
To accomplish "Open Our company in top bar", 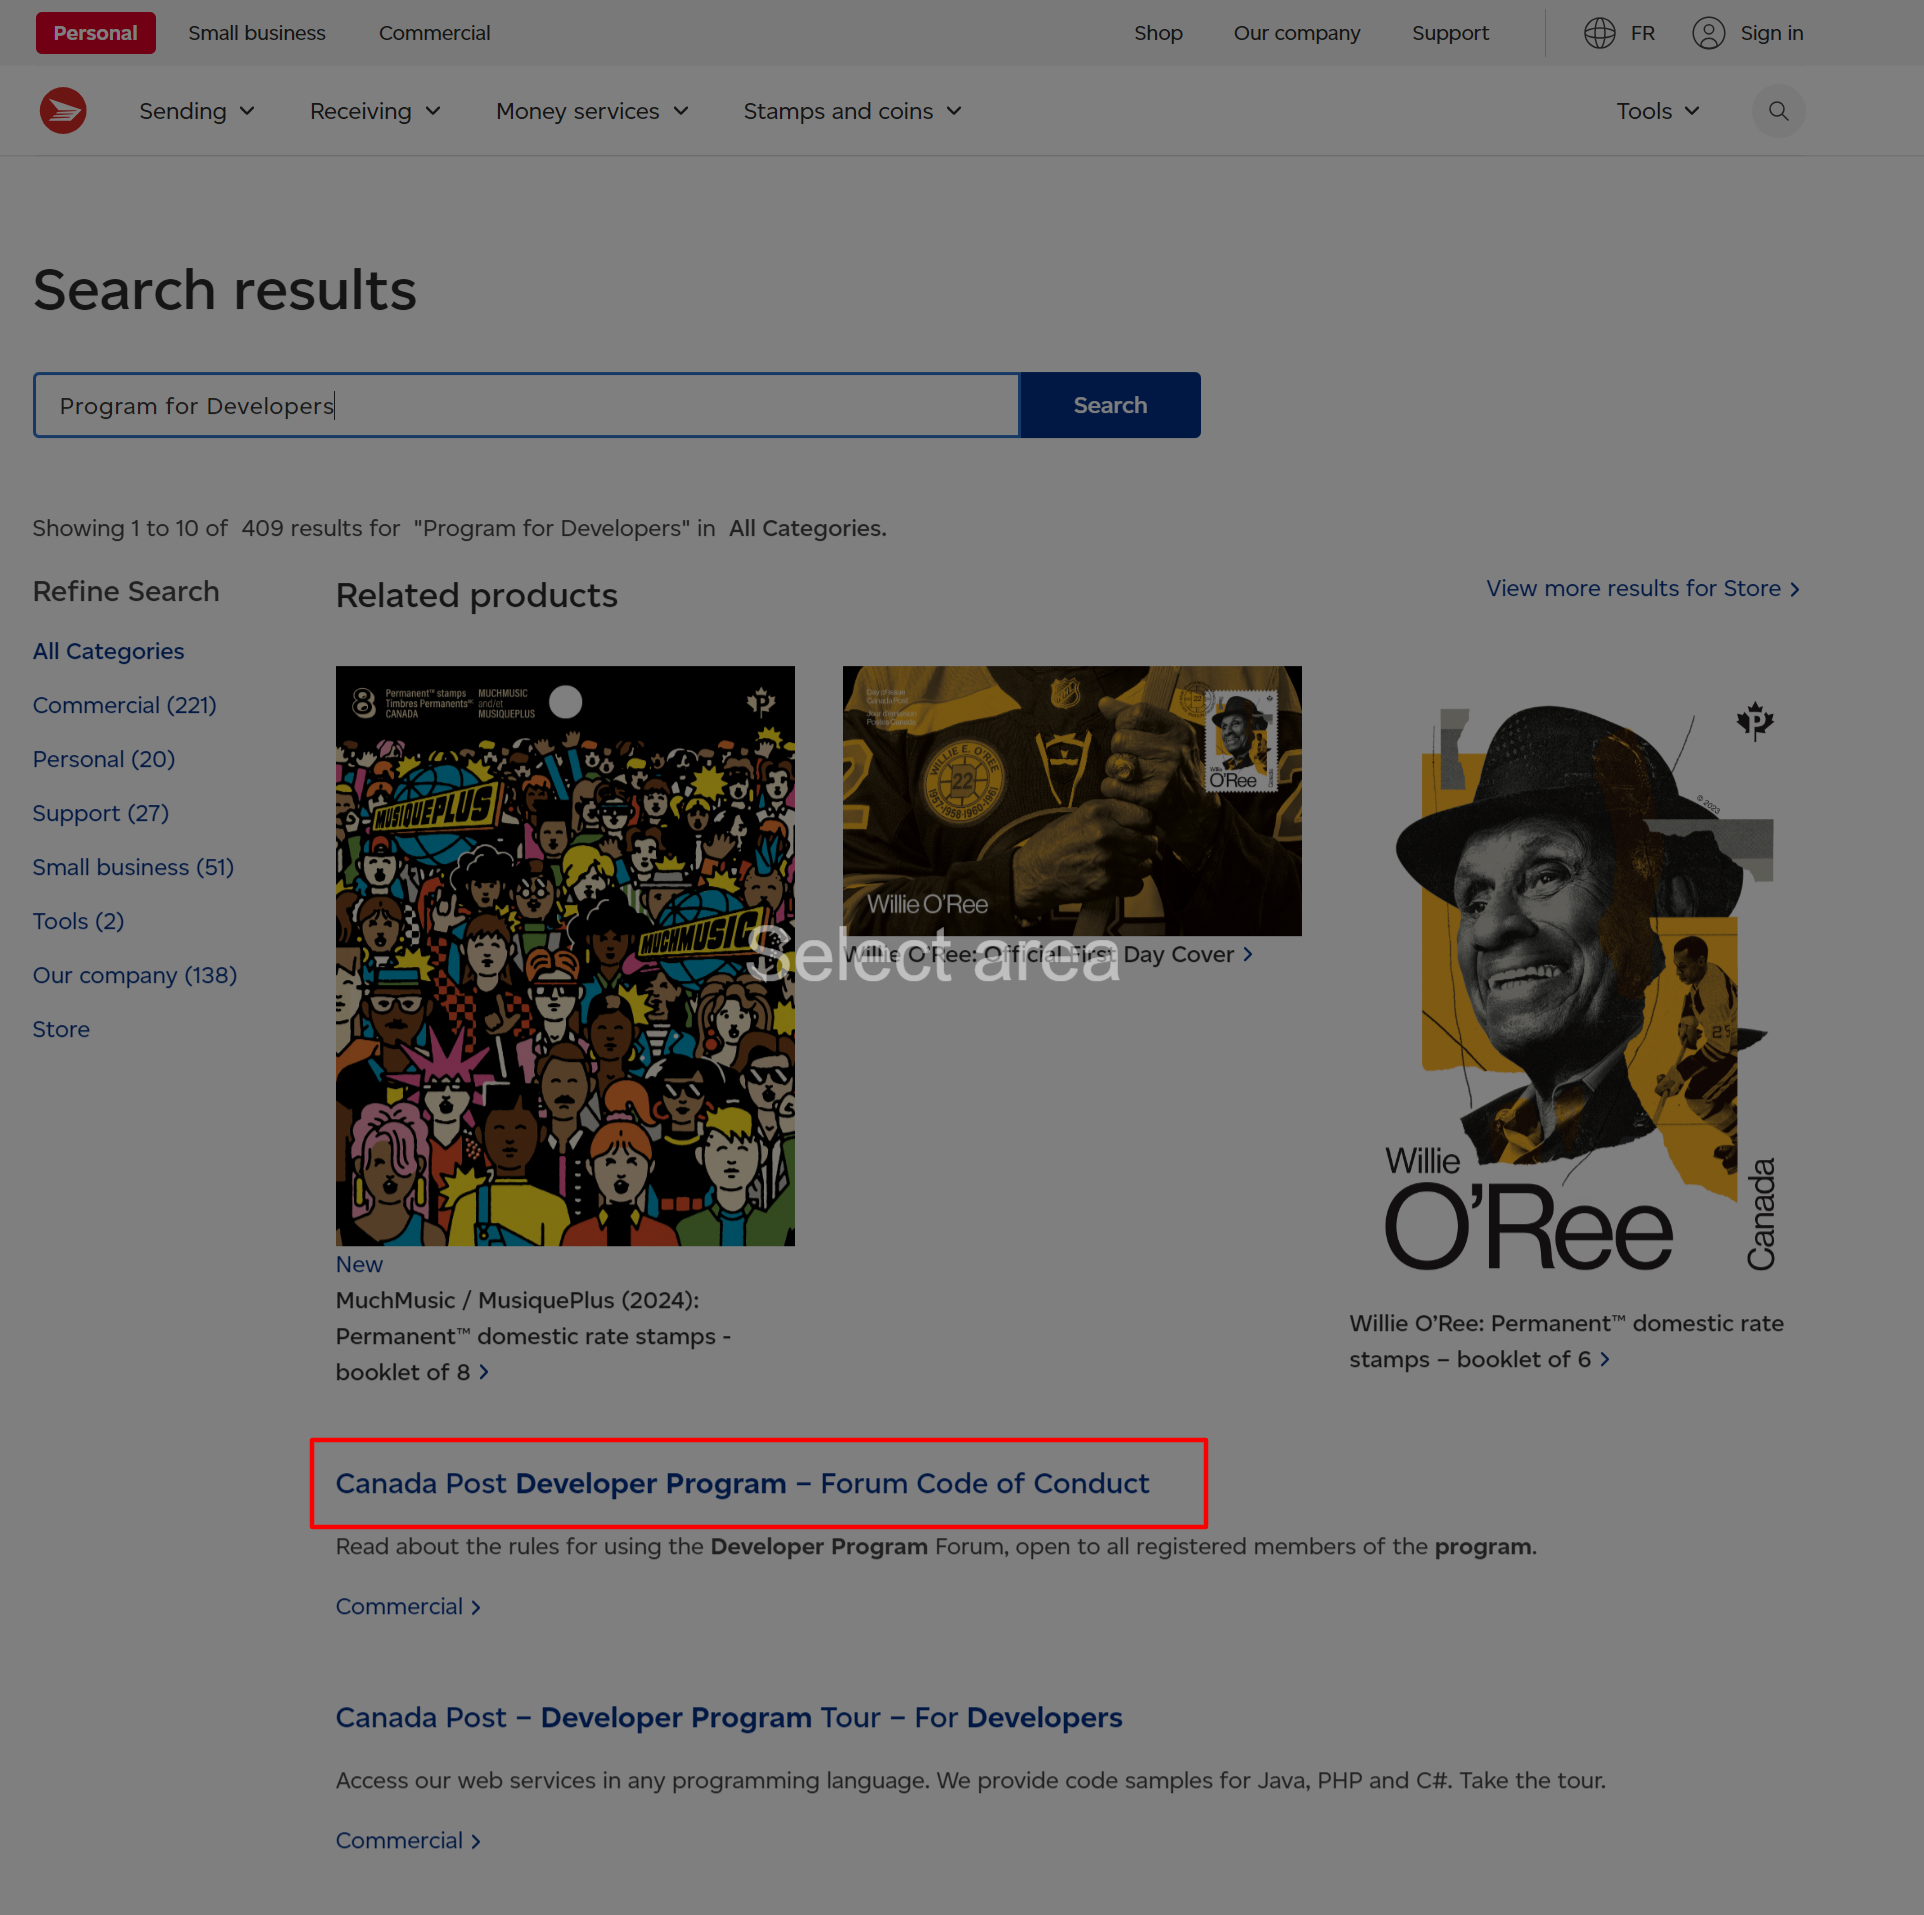I will click(x=1297, y=33).
